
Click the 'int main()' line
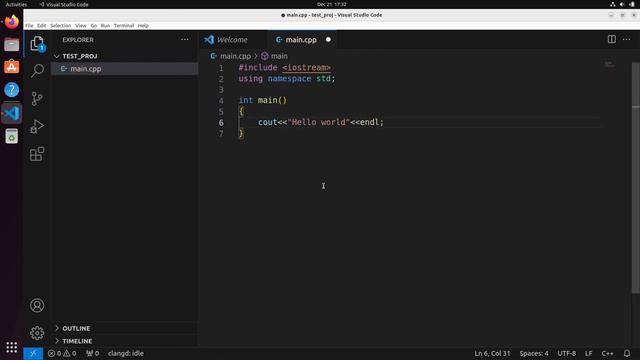click(x=263, y=100)
